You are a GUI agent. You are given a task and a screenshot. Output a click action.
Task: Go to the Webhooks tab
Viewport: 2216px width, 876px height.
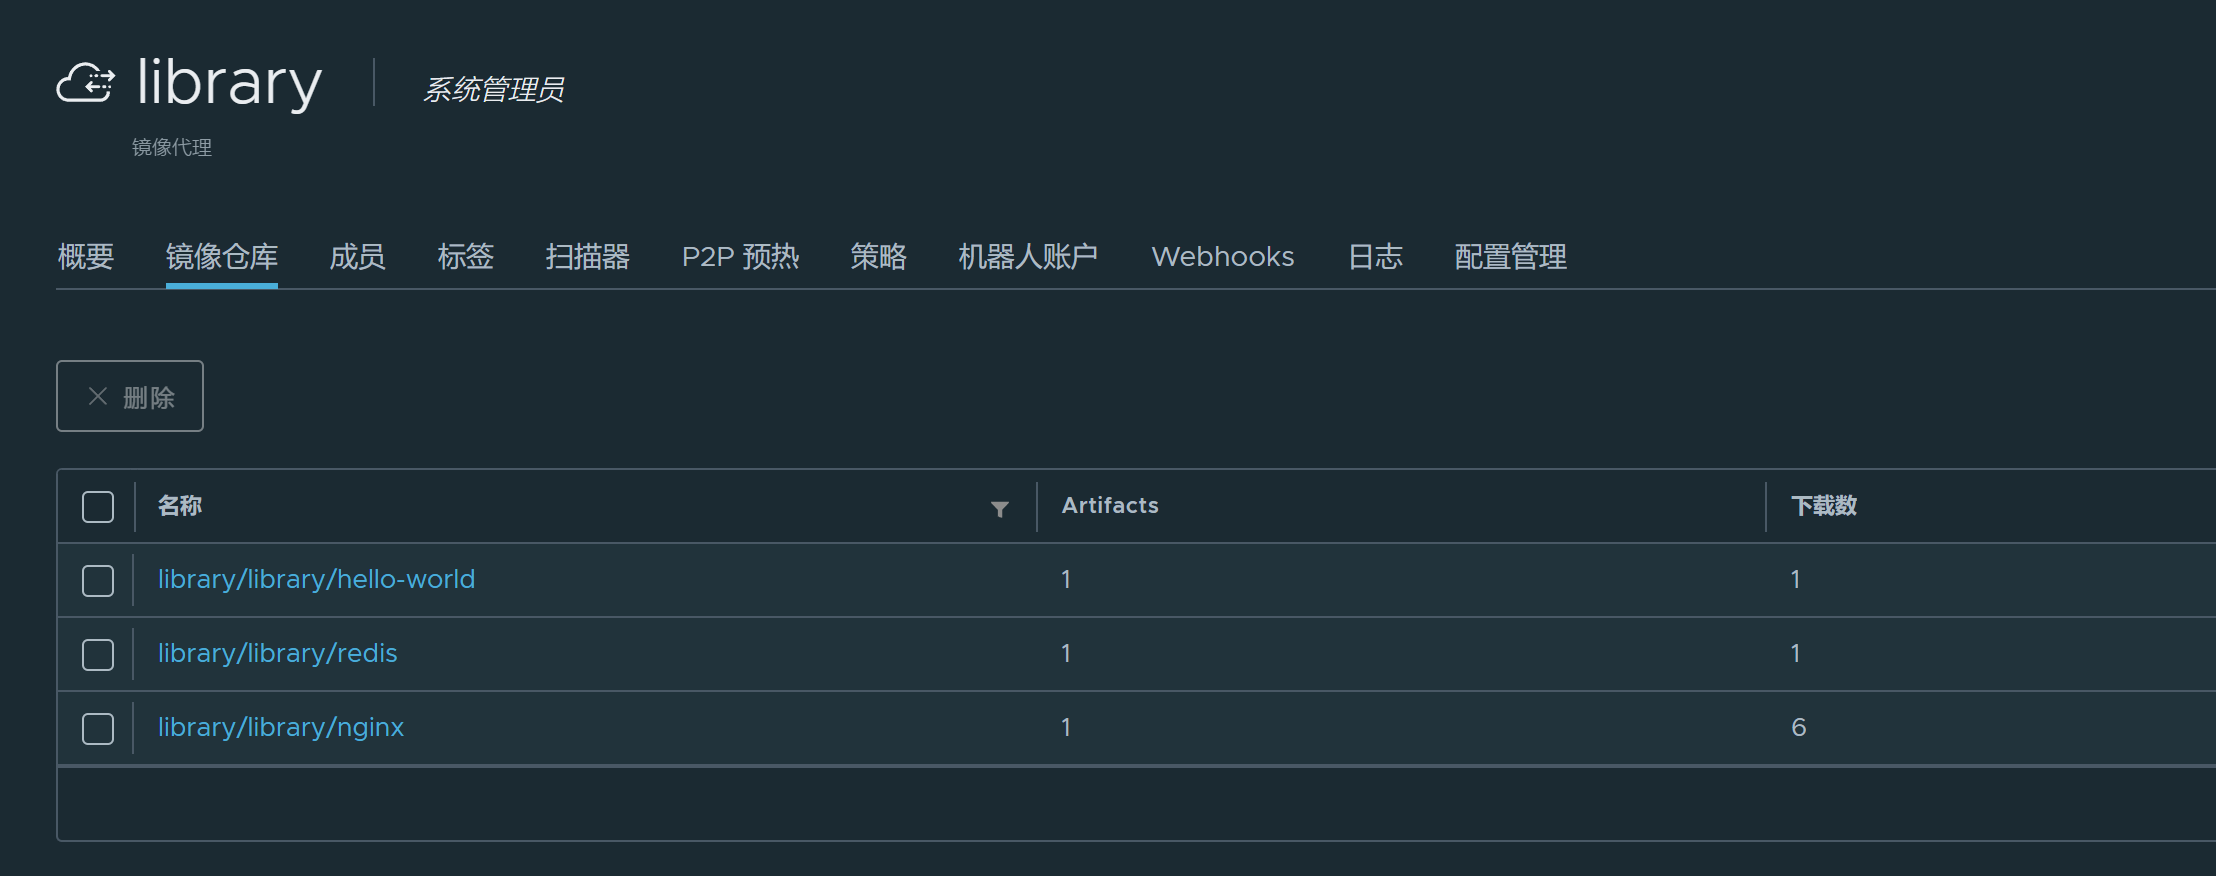(1222, 257)
